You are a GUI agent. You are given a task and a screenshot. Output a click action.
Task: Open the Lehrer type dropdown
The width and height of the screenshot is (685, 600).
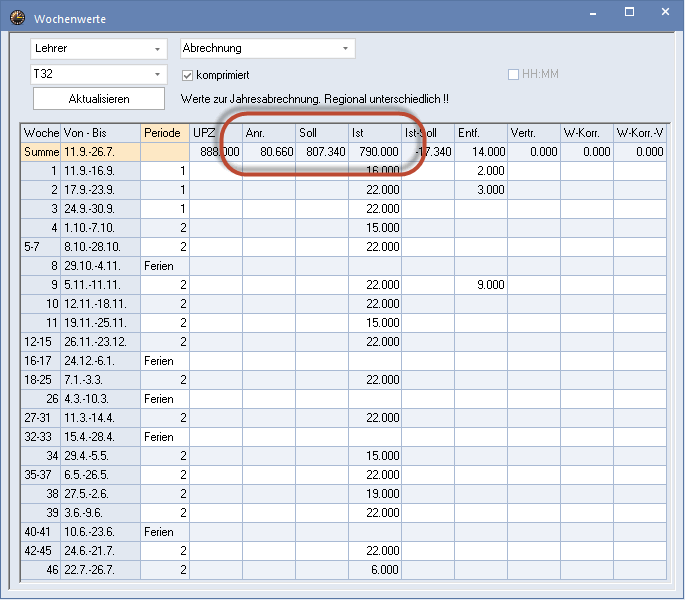point(99,49)
